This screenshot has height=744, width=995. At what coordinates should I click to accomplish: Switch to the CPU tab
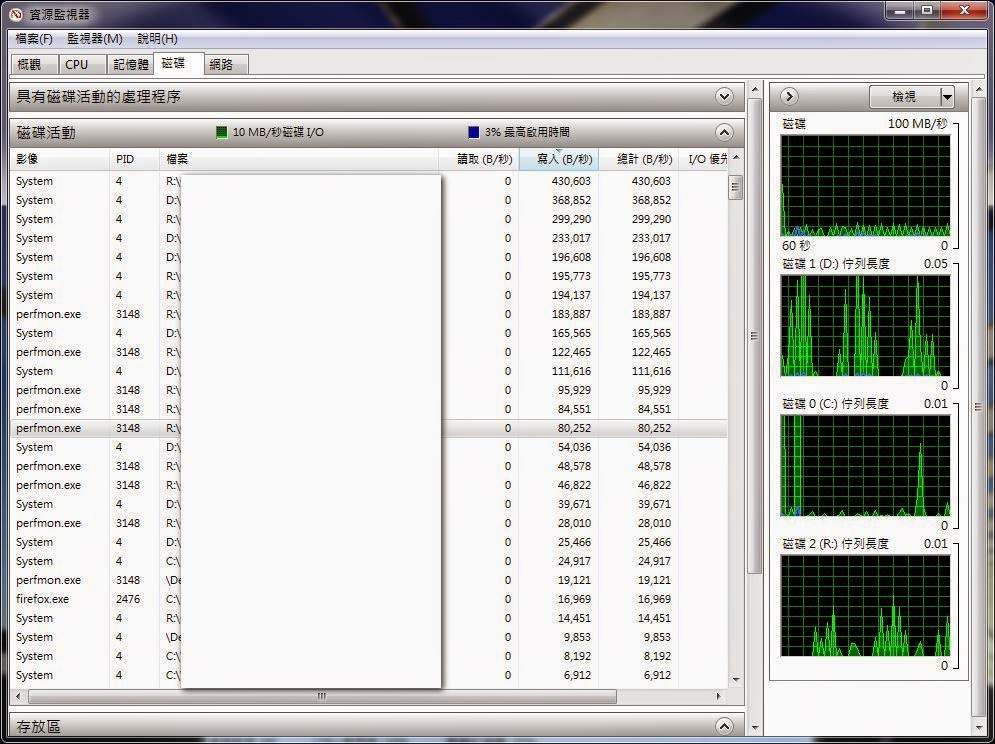(x=82, y=65)
